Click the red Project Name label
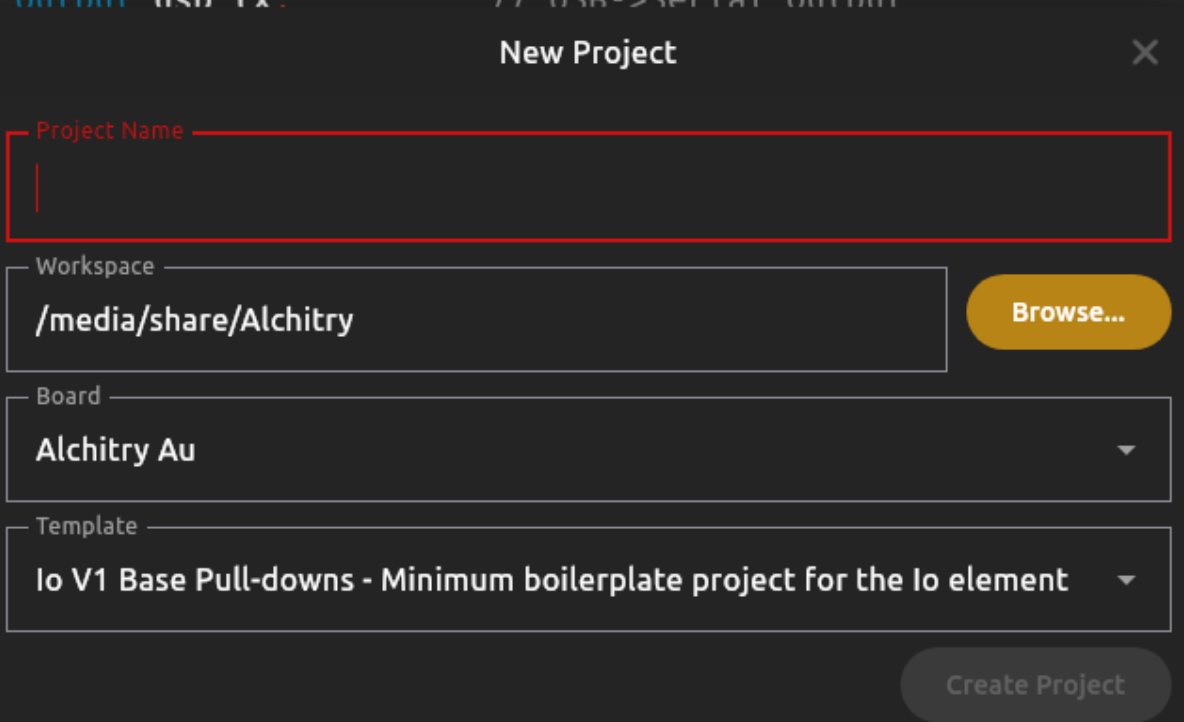The image size is (1184, 722). (110, 131)
